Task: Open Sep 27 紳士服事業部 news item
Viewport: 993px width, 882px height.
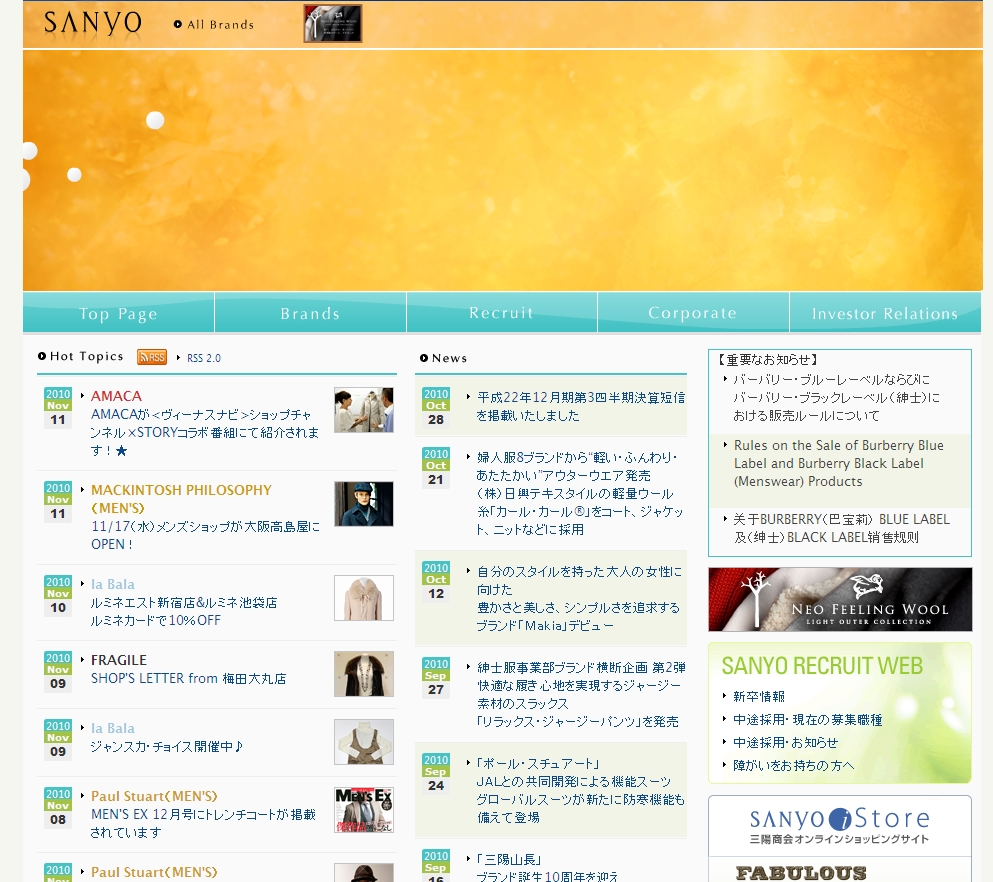Action: pos(581,695)
